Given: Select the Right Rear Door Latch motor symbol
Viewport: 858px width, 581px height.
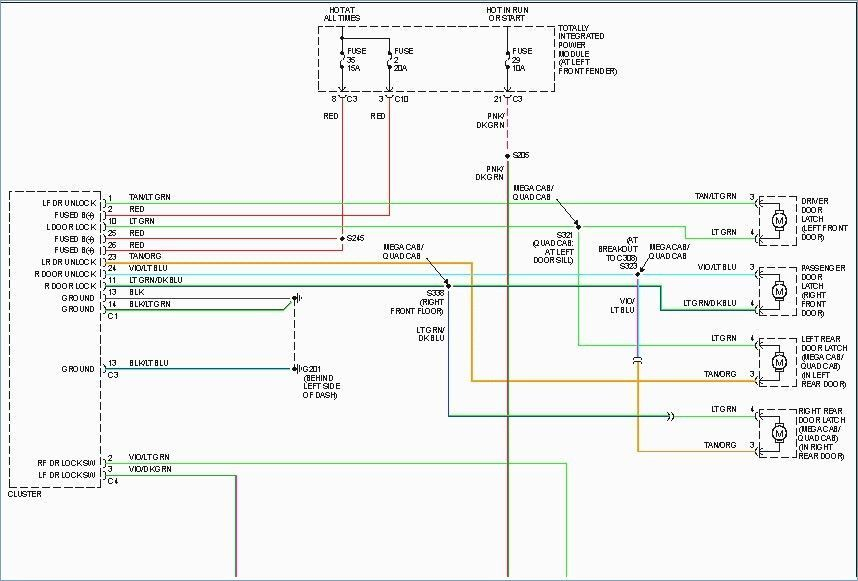Looking at the screenshot, I should tap(778, 433).
